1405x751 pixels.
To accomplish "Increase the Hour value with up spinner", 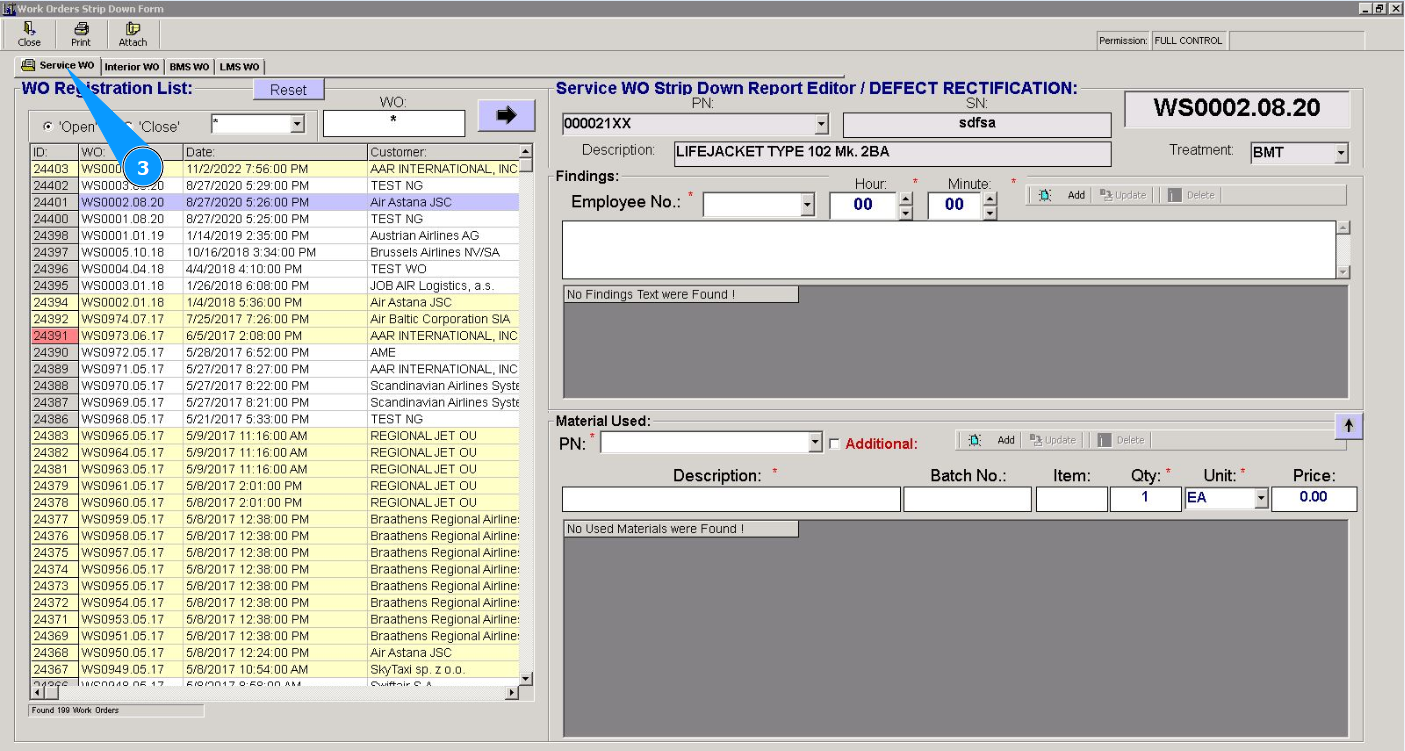I will 906,198.
